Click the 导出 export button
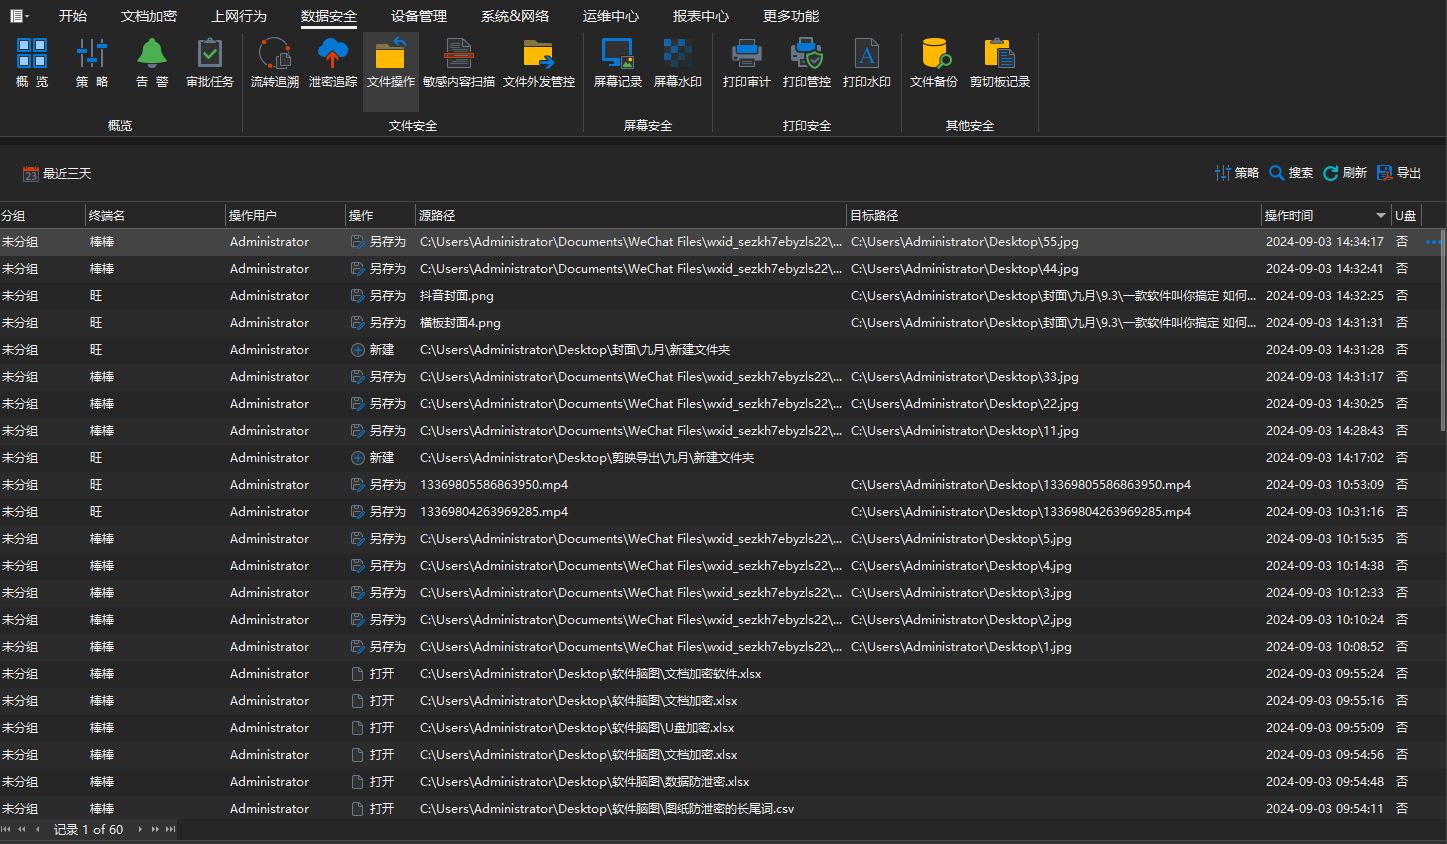 coord(1399,173)
